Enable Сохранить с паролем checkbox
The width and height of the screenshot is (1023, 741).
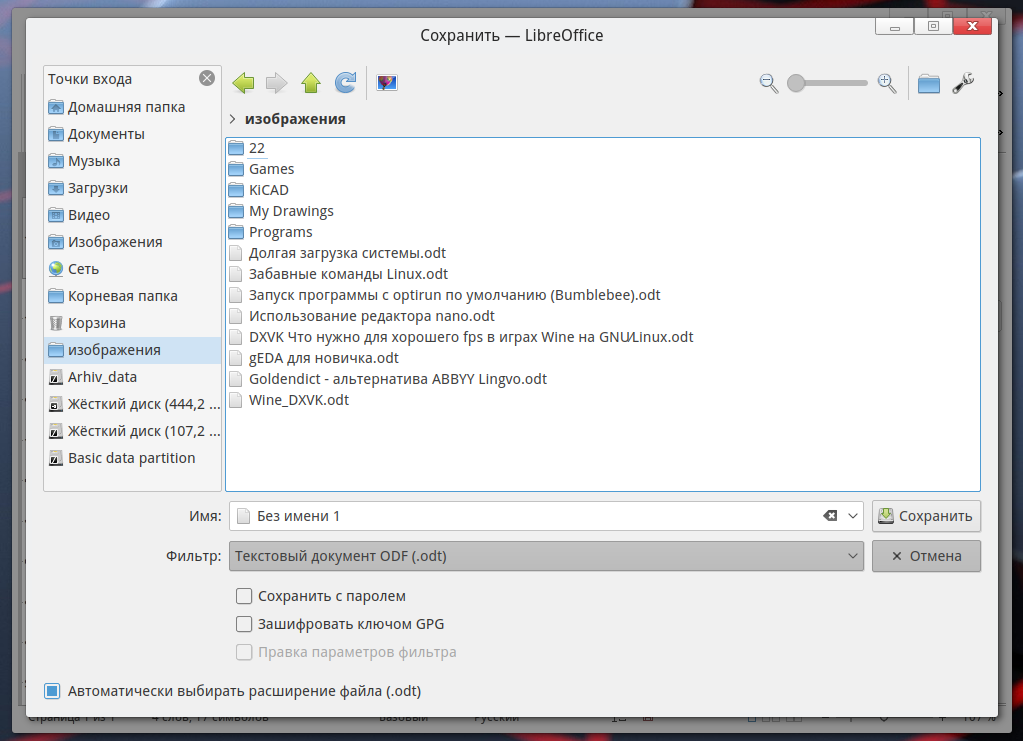pos(244,596)
